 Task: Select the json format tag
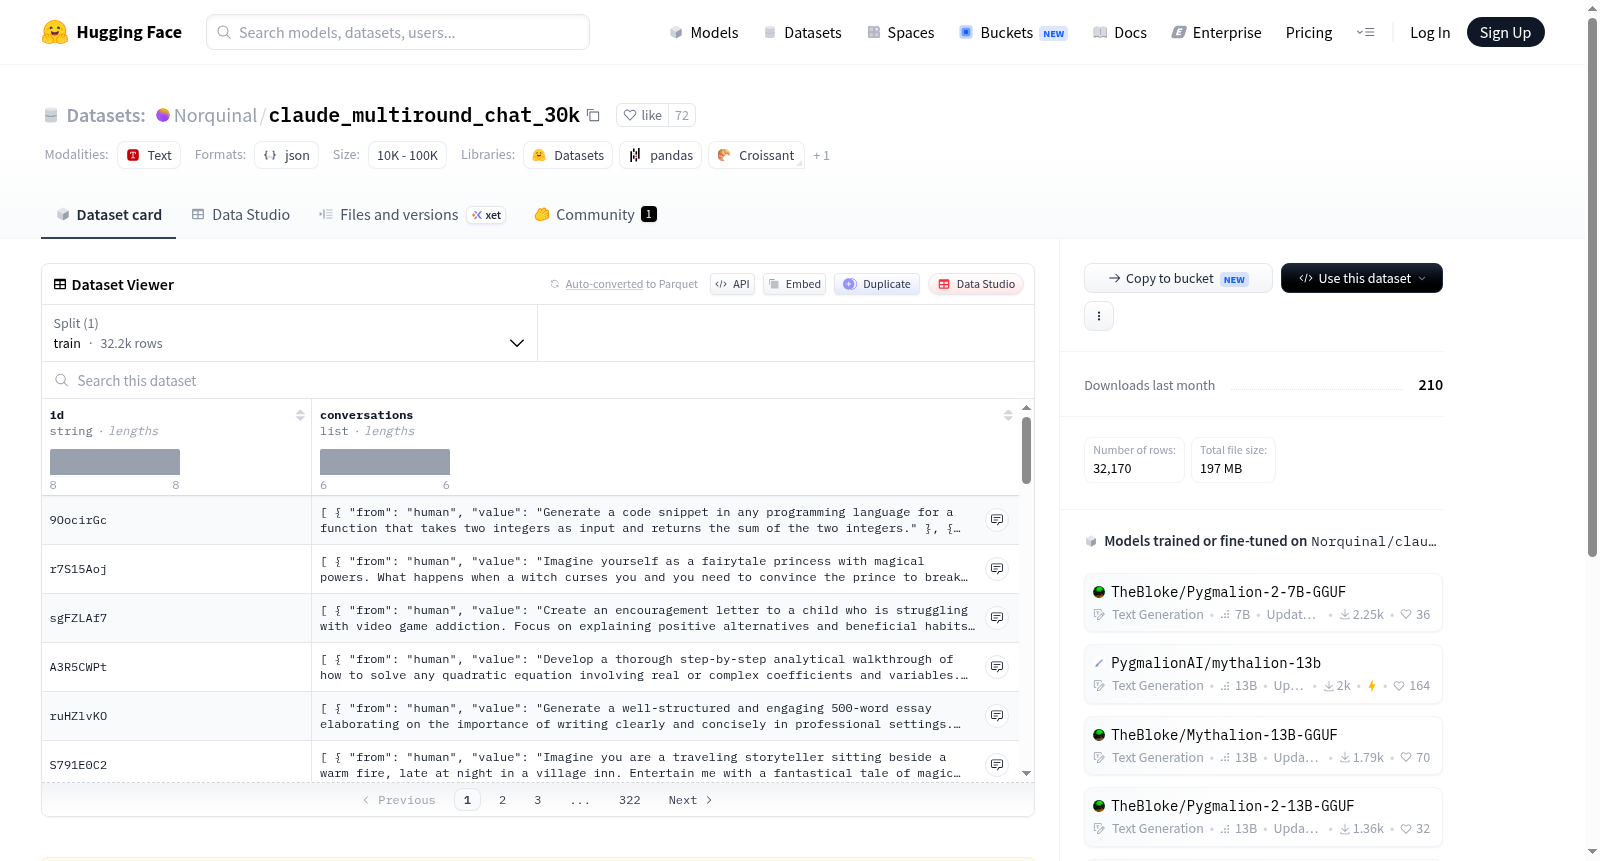coord(286,155)
